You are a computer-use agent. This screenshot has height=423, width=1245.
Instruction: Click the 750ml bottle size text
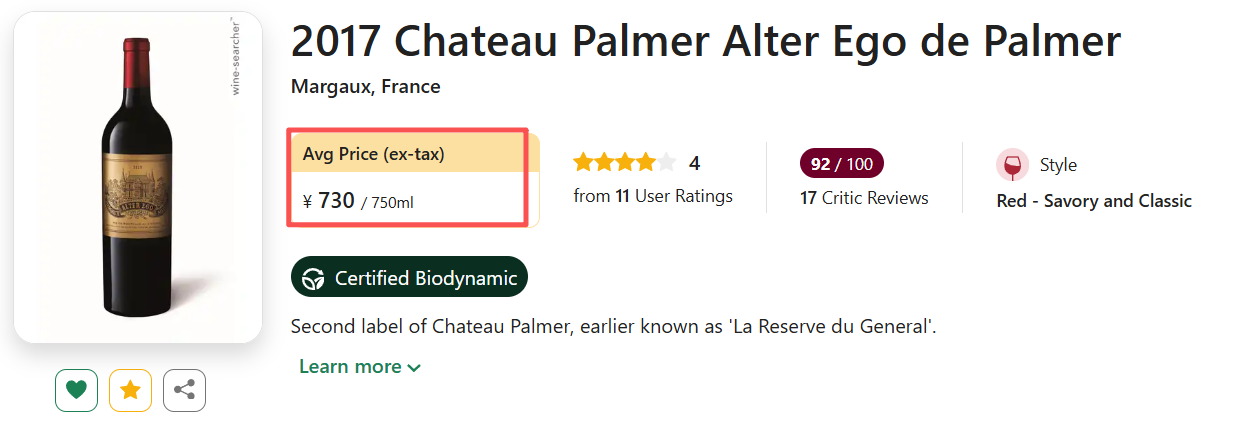392,203
